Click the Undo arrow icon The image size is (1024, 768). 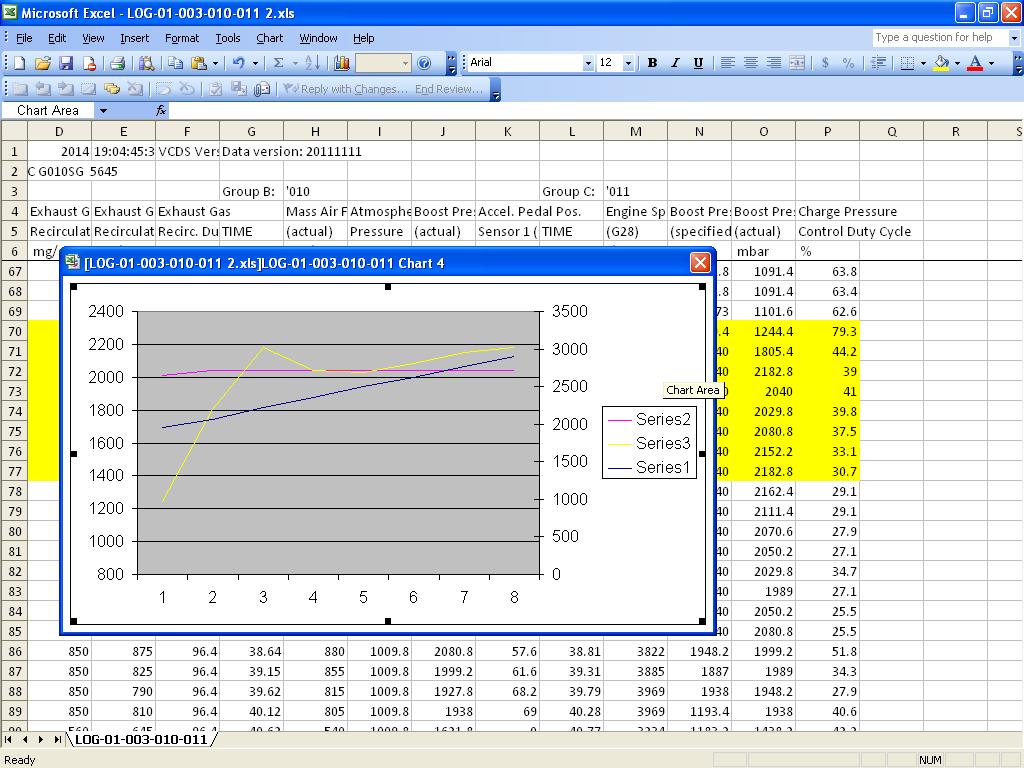click(238, 63)
